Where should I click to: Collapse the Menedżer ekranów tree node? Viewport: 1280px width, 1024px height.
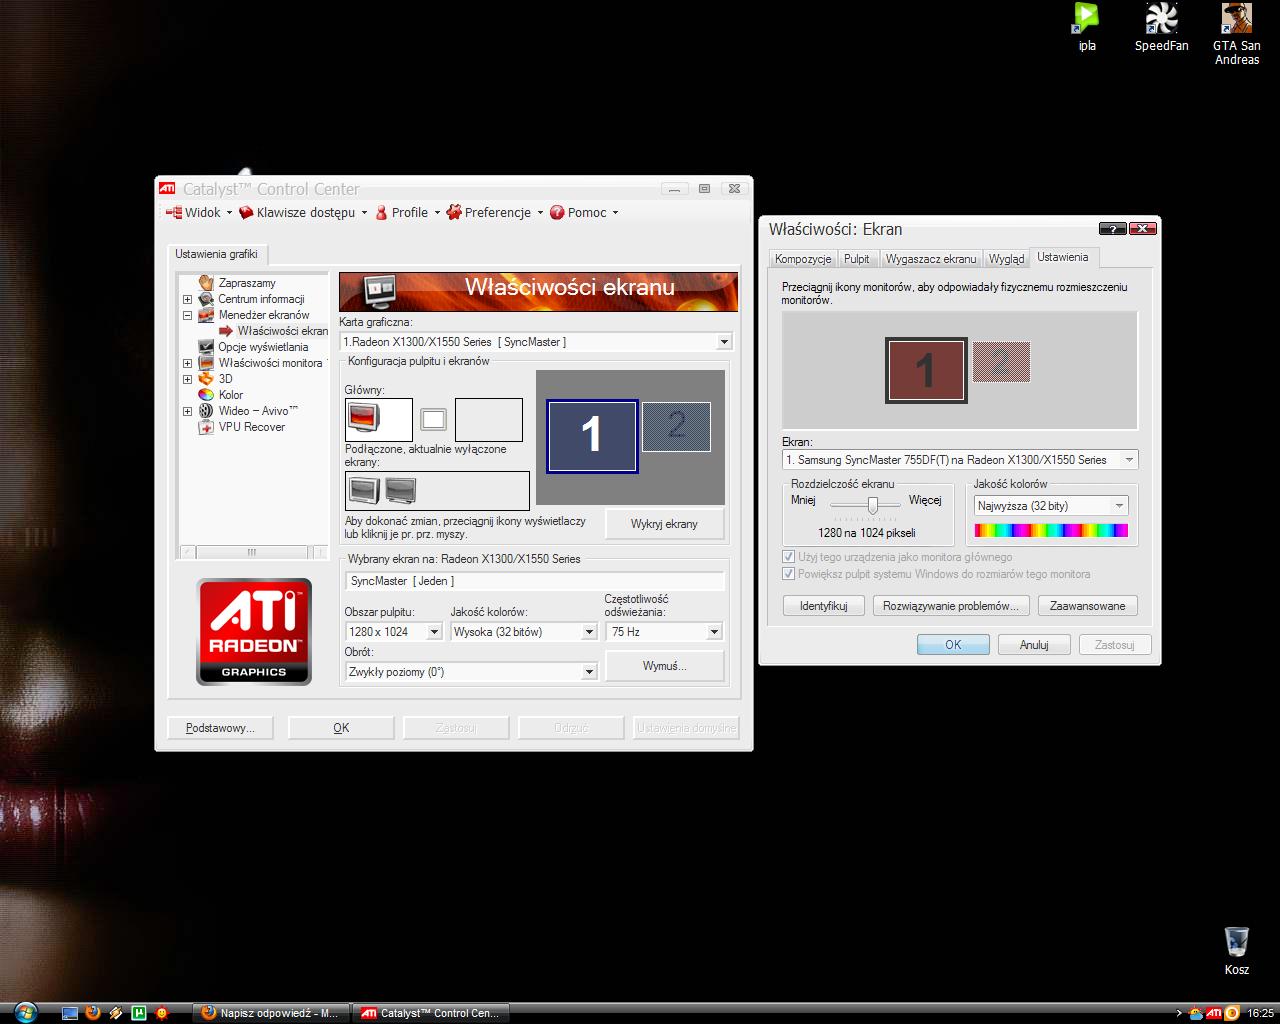[x=187, y=315]
